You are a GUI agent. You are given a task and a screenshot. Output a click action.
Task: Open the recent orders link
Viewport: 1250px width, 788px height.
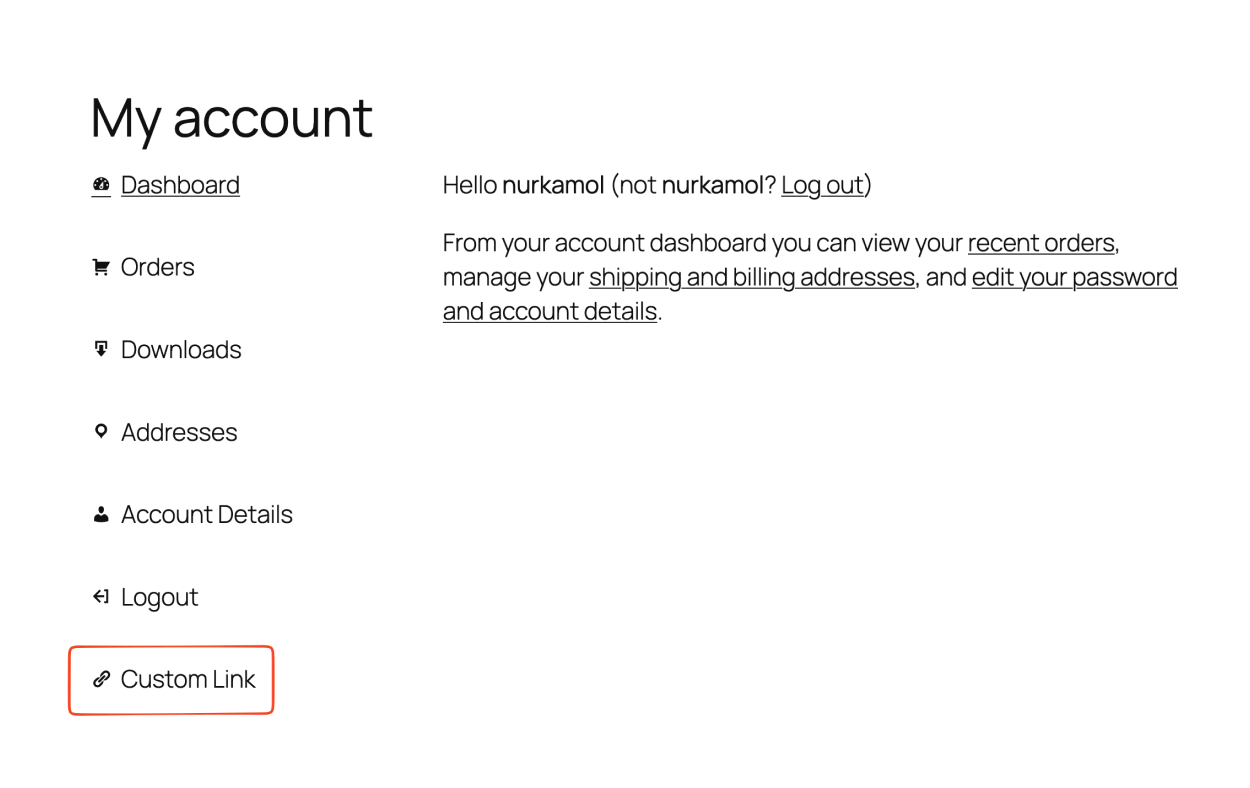pyautogui.click(x=1041, y=243)
